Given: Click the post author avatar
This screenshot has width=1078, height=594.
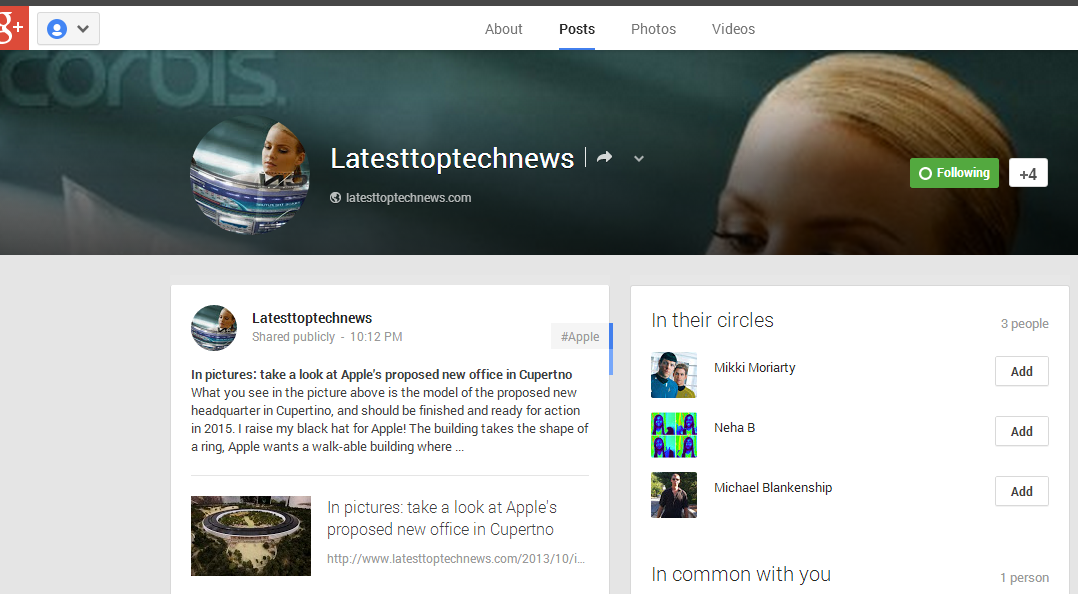Looking at the screenshot, I should point(214,328).
